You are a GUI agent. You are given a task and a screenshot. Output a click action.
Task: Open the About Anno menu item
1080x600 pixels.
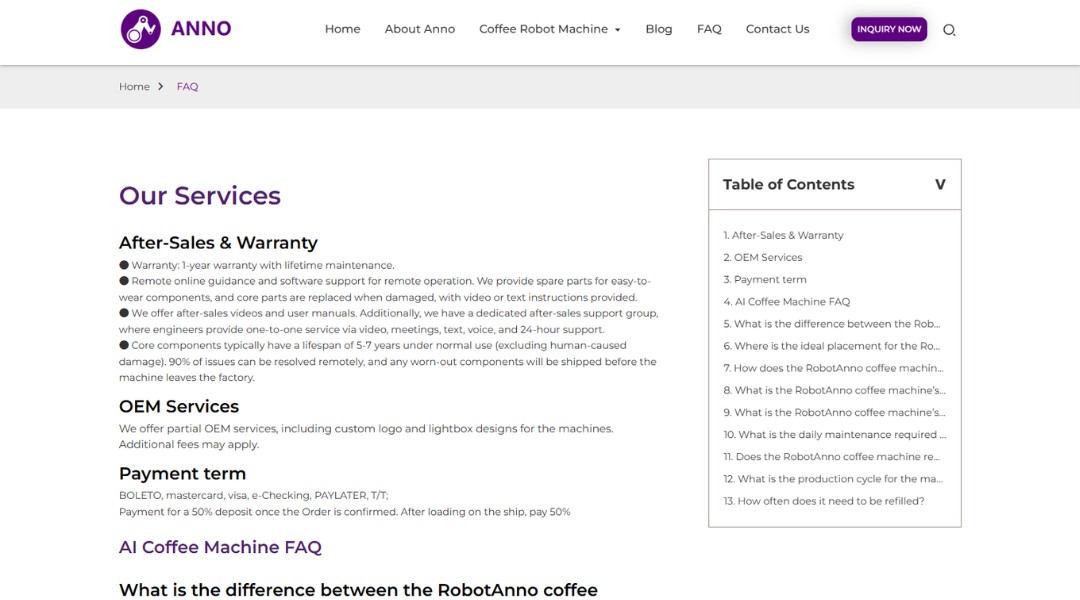click(419, 29)
